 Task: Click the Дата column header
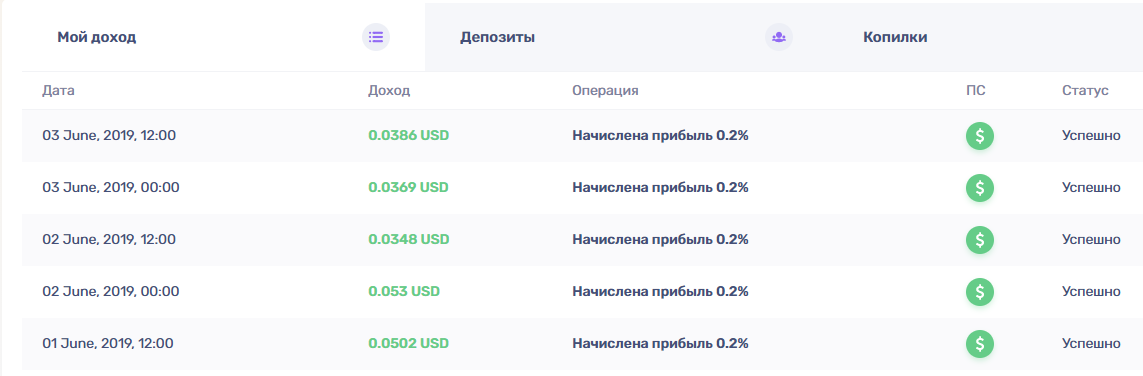pyautogui.click(x=58, y=91)
